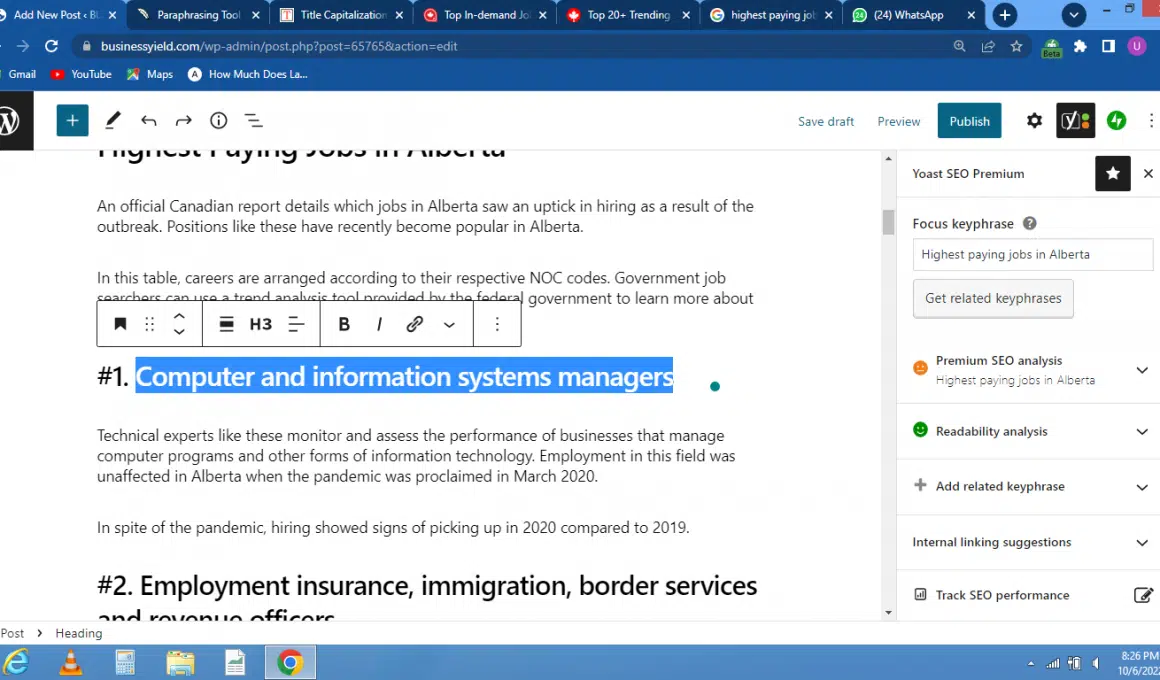Click the Publish button
The width and height of the screenshot is (1160, 680).
969,121
